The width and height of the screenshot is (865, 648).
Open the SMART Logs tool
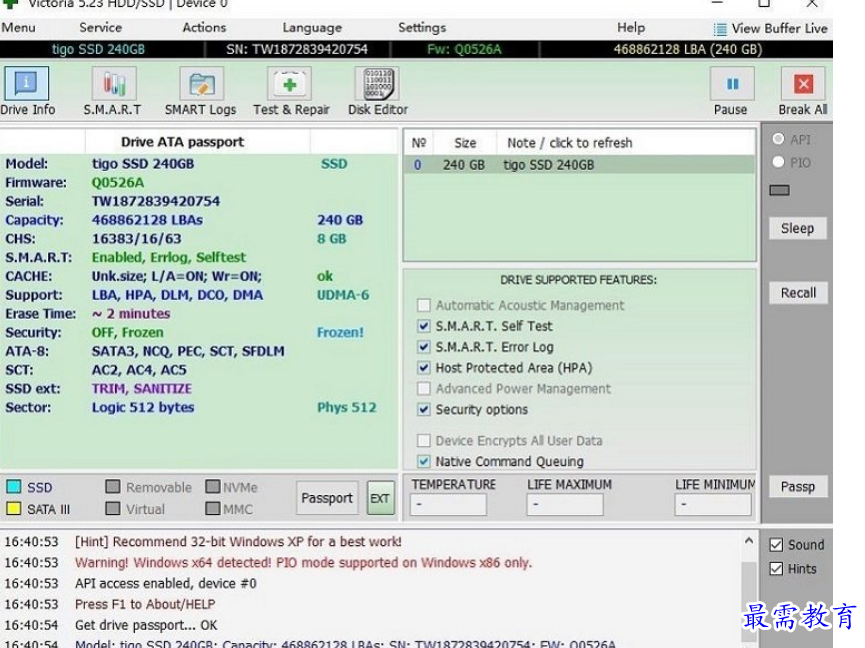(201, 90)
